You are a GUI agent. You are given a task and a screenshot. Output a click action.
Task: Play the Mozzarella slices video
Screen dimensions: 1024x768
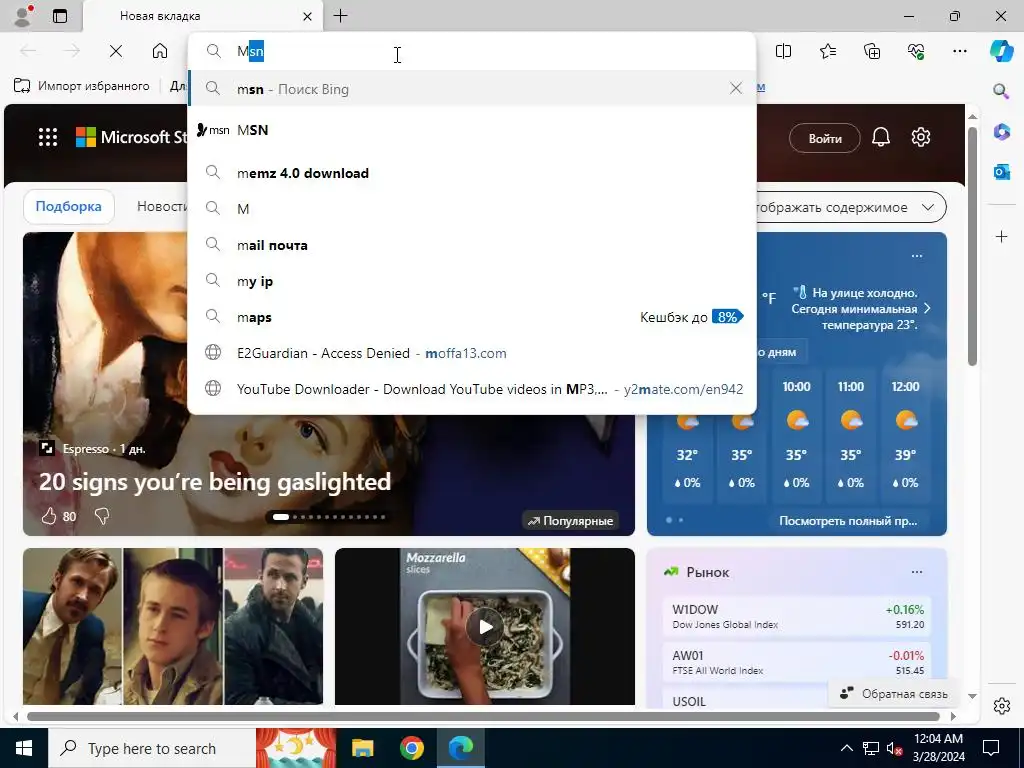[485, 627]
